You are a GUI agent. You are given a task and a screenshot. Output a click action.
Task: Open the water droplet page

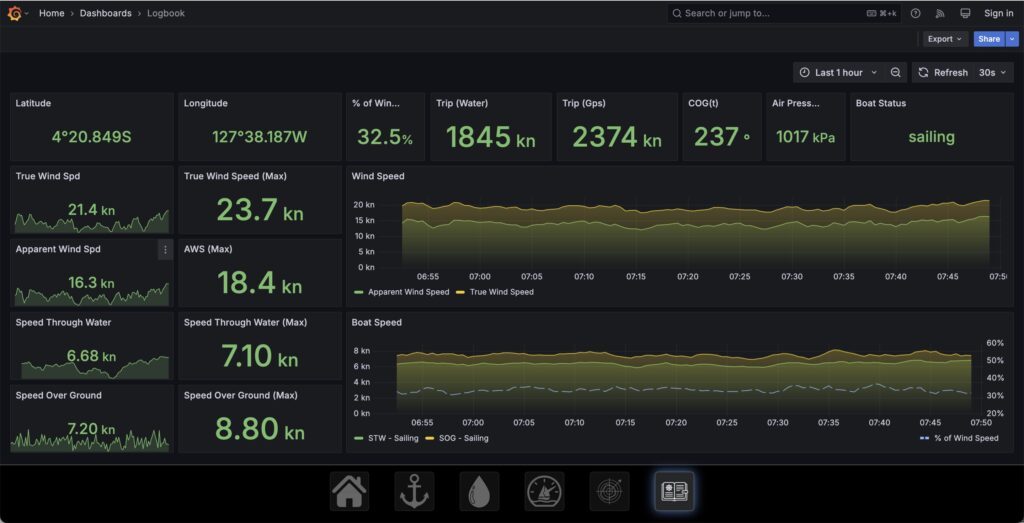pyautogui.click(x=479, y=491)
